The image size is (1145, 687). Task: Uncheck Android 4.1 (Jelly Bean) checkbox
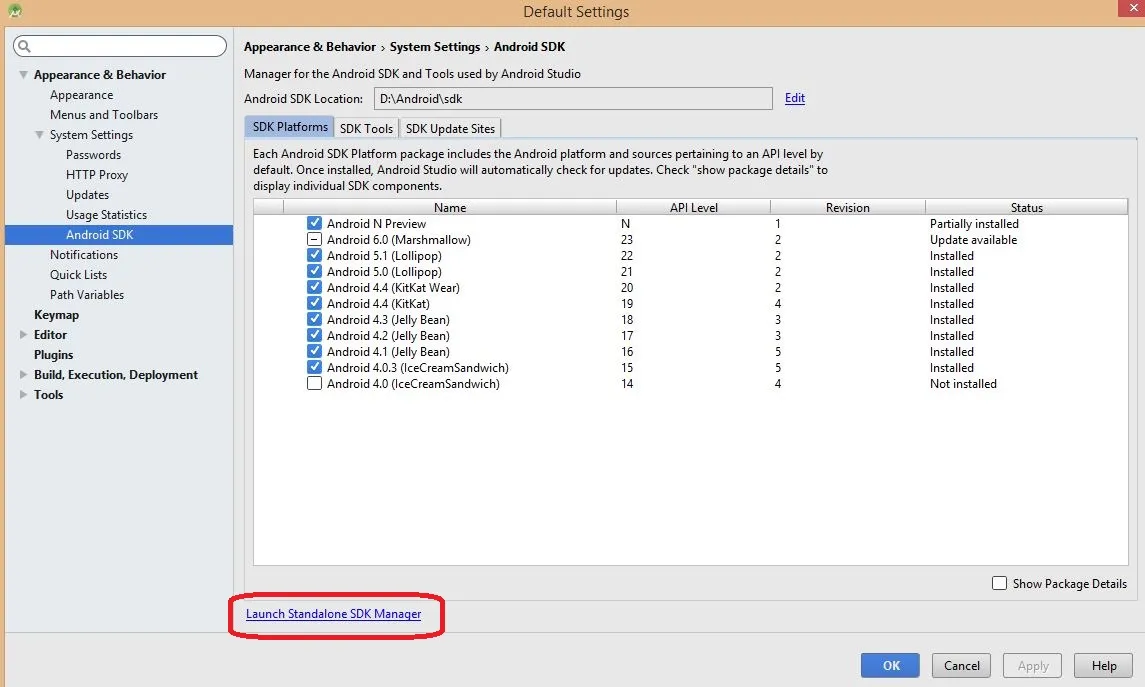tap(315, 352)
